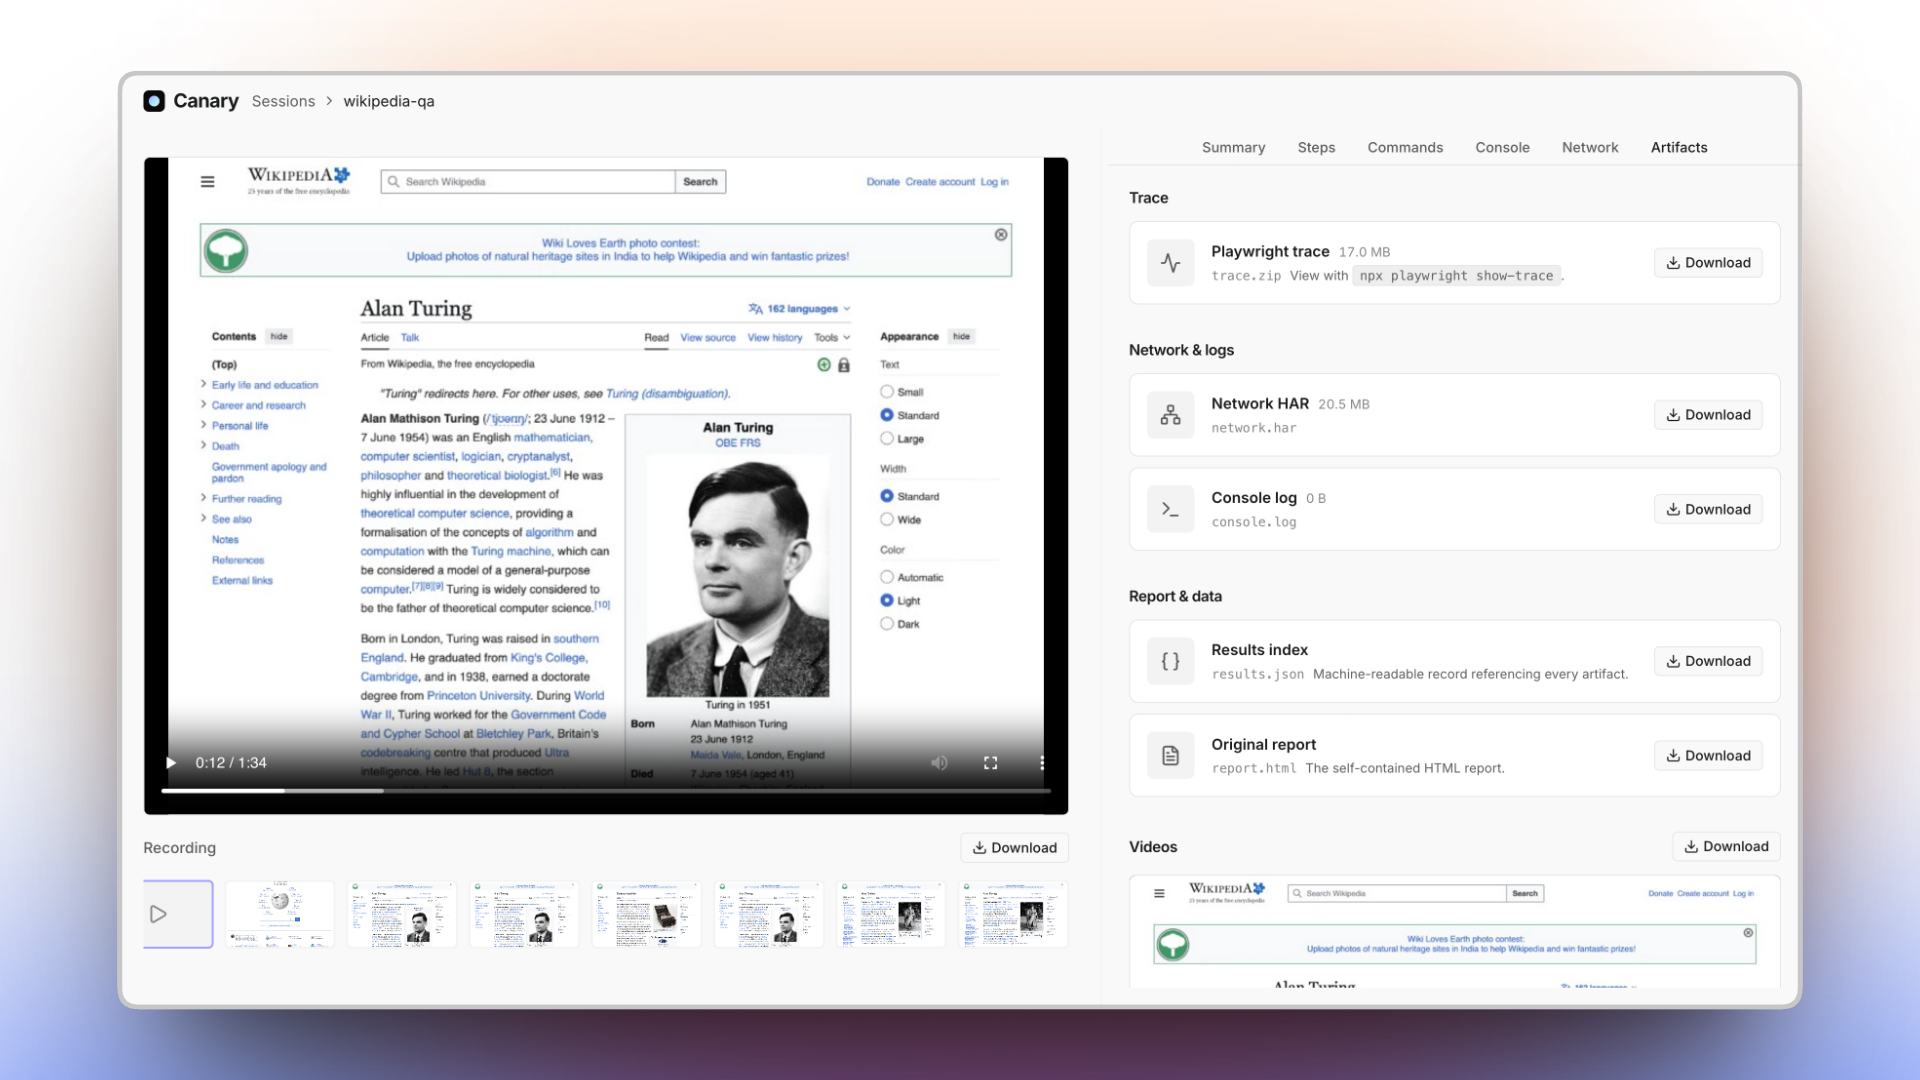The height and width of the screenshot is (1080, 1920).
Task: Open the 162 languages dropdown
Action: [x=799, y=309]
